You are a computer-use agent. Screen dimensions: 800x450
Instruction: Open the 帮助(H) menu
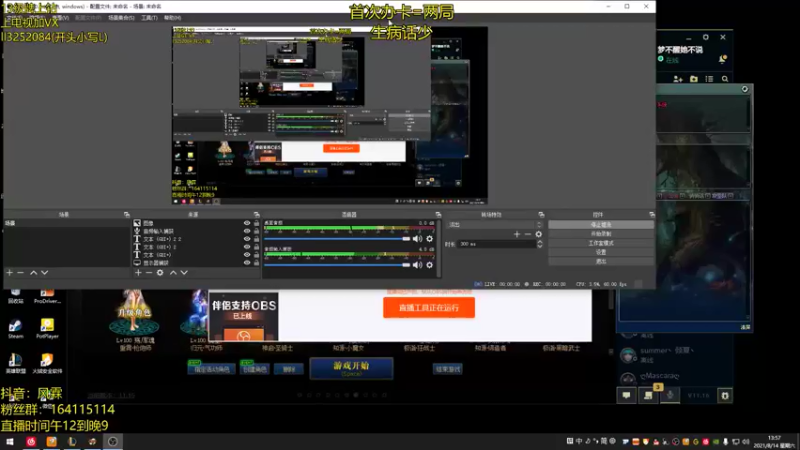[172, 18]
